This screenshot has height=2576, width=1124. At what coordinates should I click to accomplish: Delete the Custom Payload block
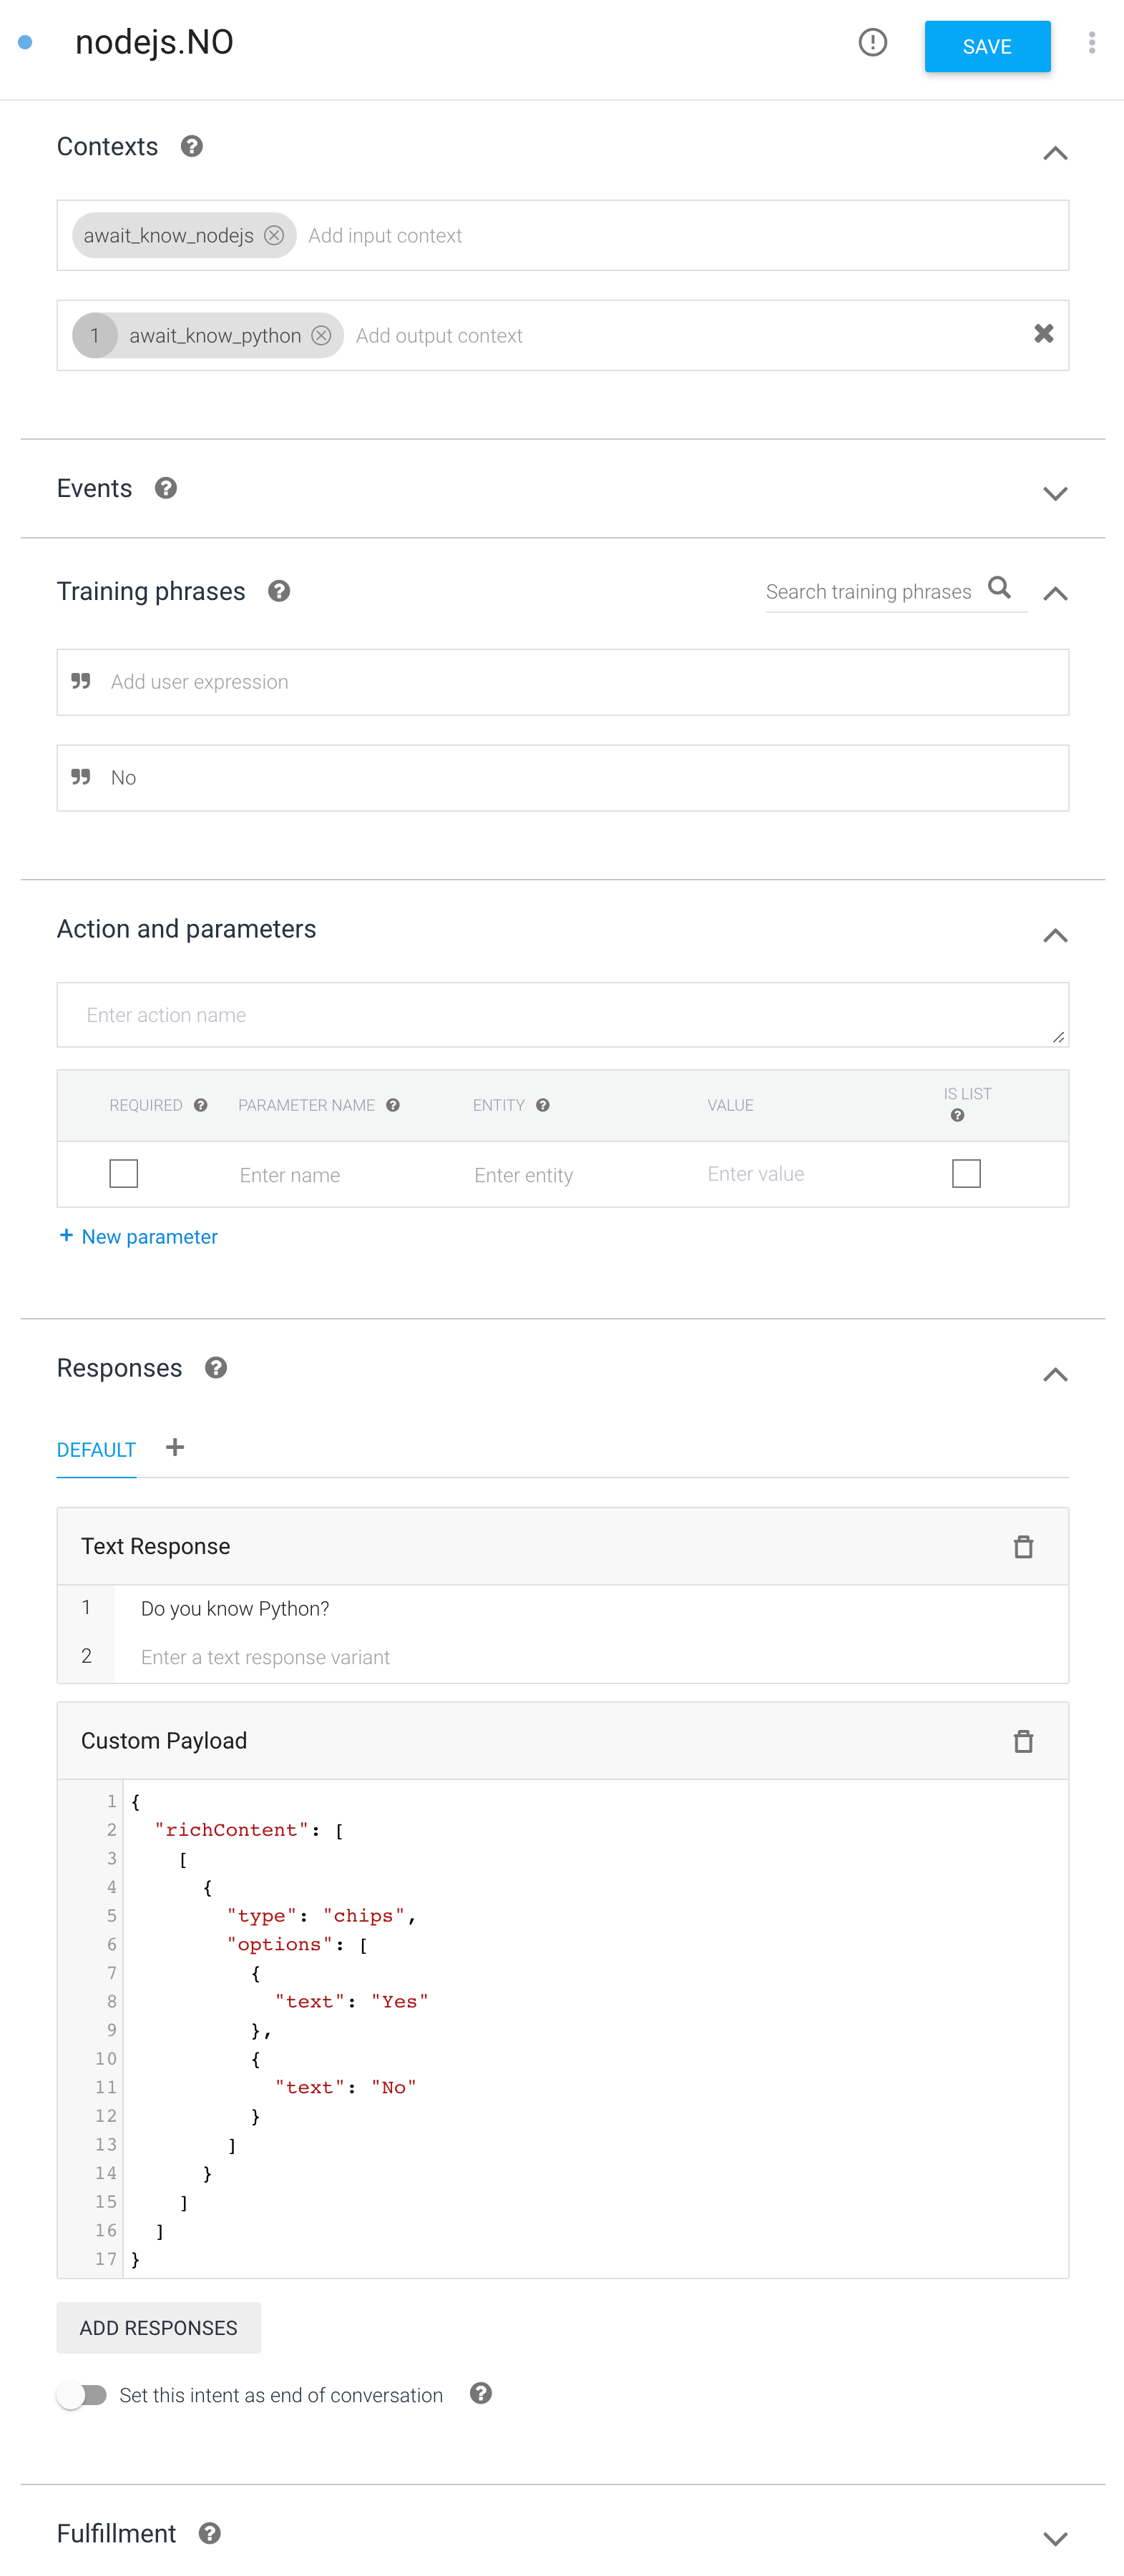click(1023, 1741)
